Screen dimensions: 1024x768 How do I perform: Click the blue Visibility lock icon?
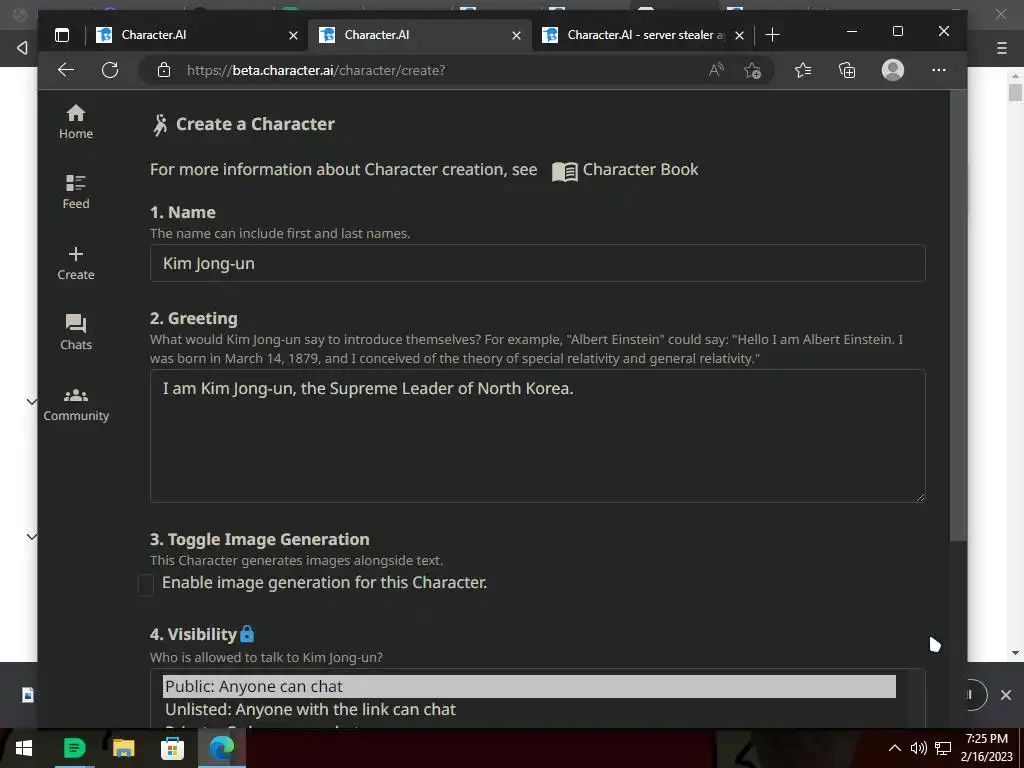point(247,633)
